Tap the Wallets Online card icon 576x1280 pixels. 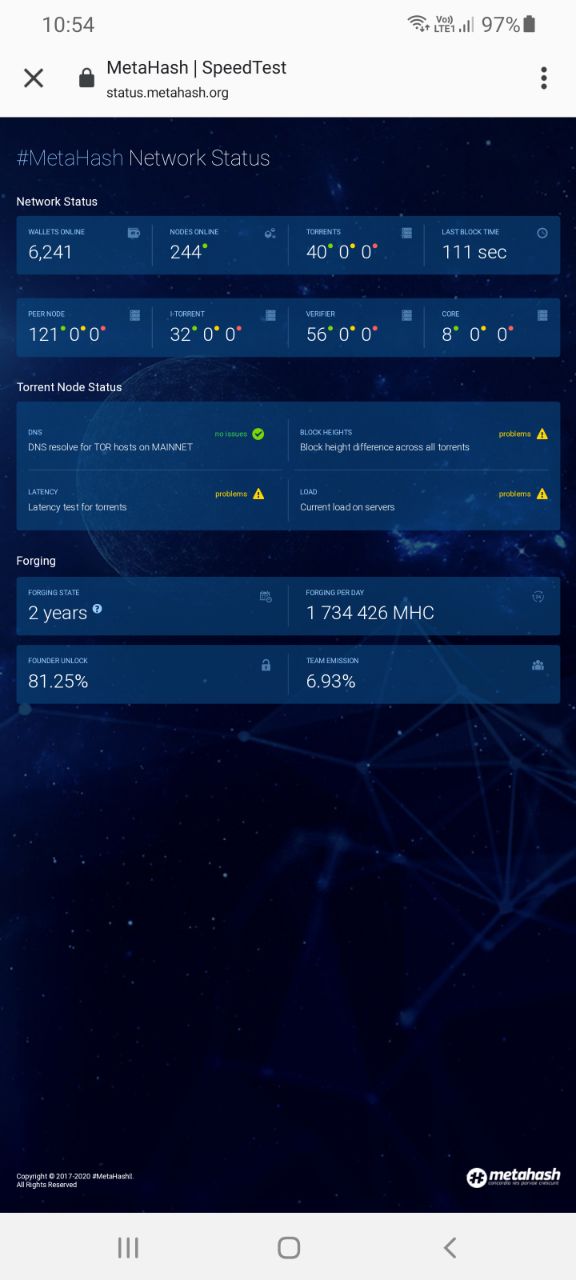click(134, 233)
